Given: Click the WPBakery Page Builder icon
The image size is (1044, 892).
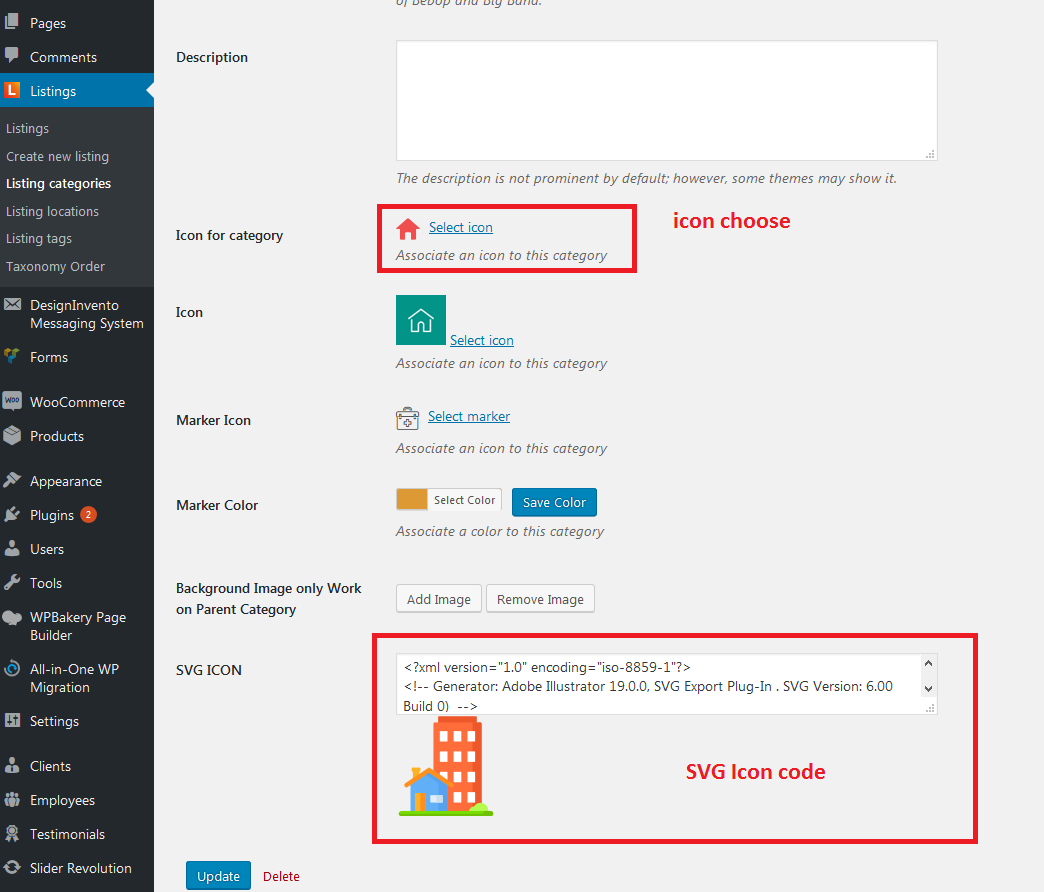Looking at the screenshot, I should (12, 618).
